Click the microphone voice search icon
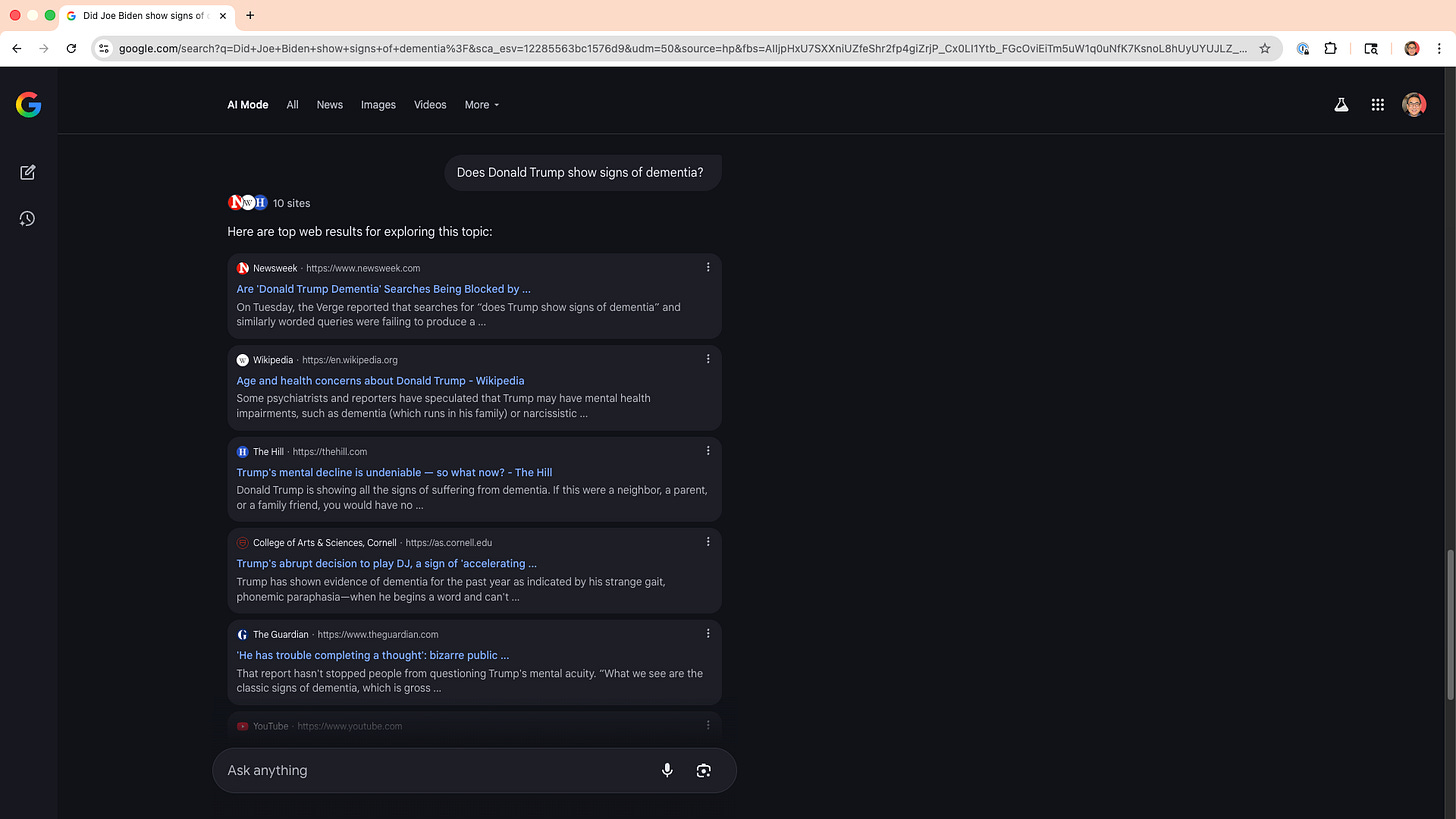 [x=667, y=770]
